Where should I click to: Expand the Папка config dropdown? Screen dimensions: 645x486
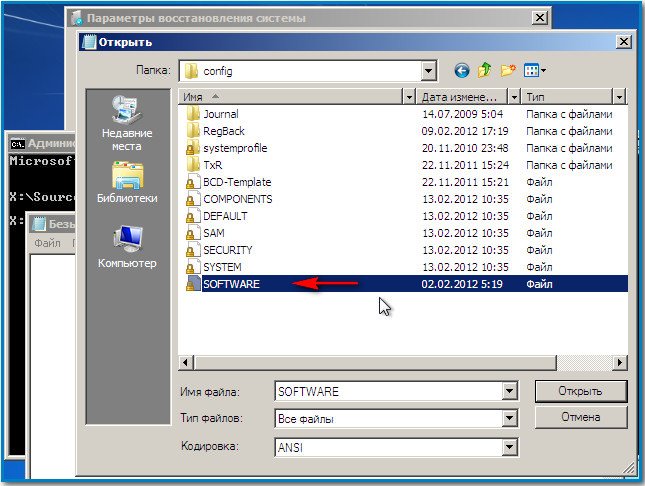pos(429,71)
